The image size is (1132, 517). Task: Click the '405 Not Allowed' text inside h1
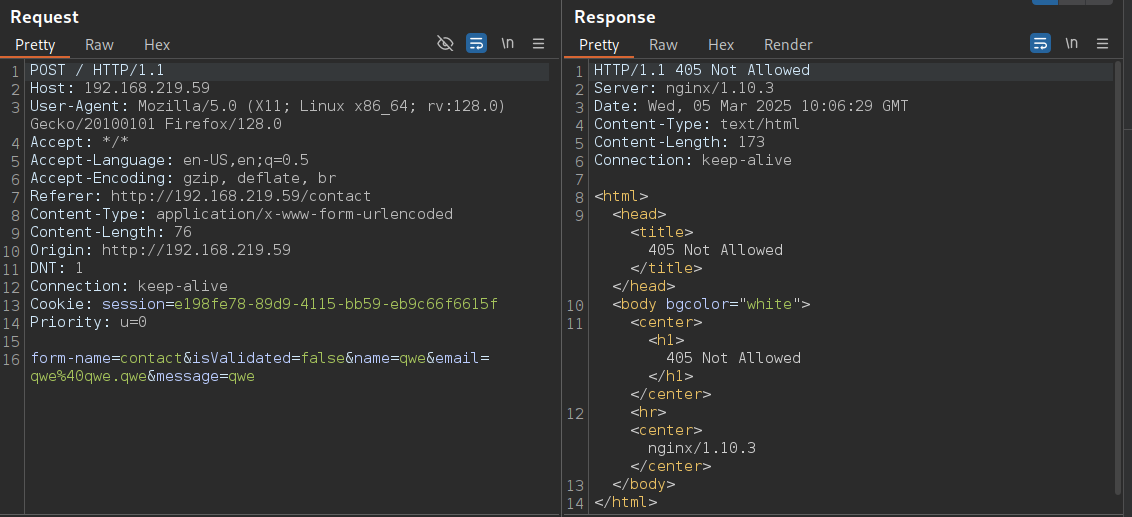[x=733, y=359]
